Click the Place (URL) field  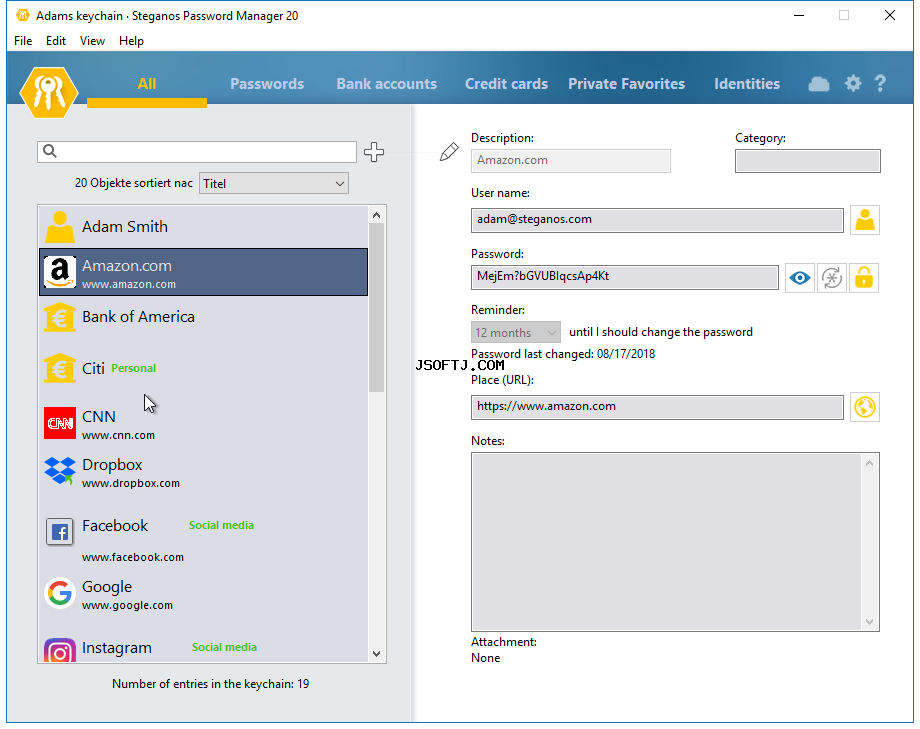657,407
